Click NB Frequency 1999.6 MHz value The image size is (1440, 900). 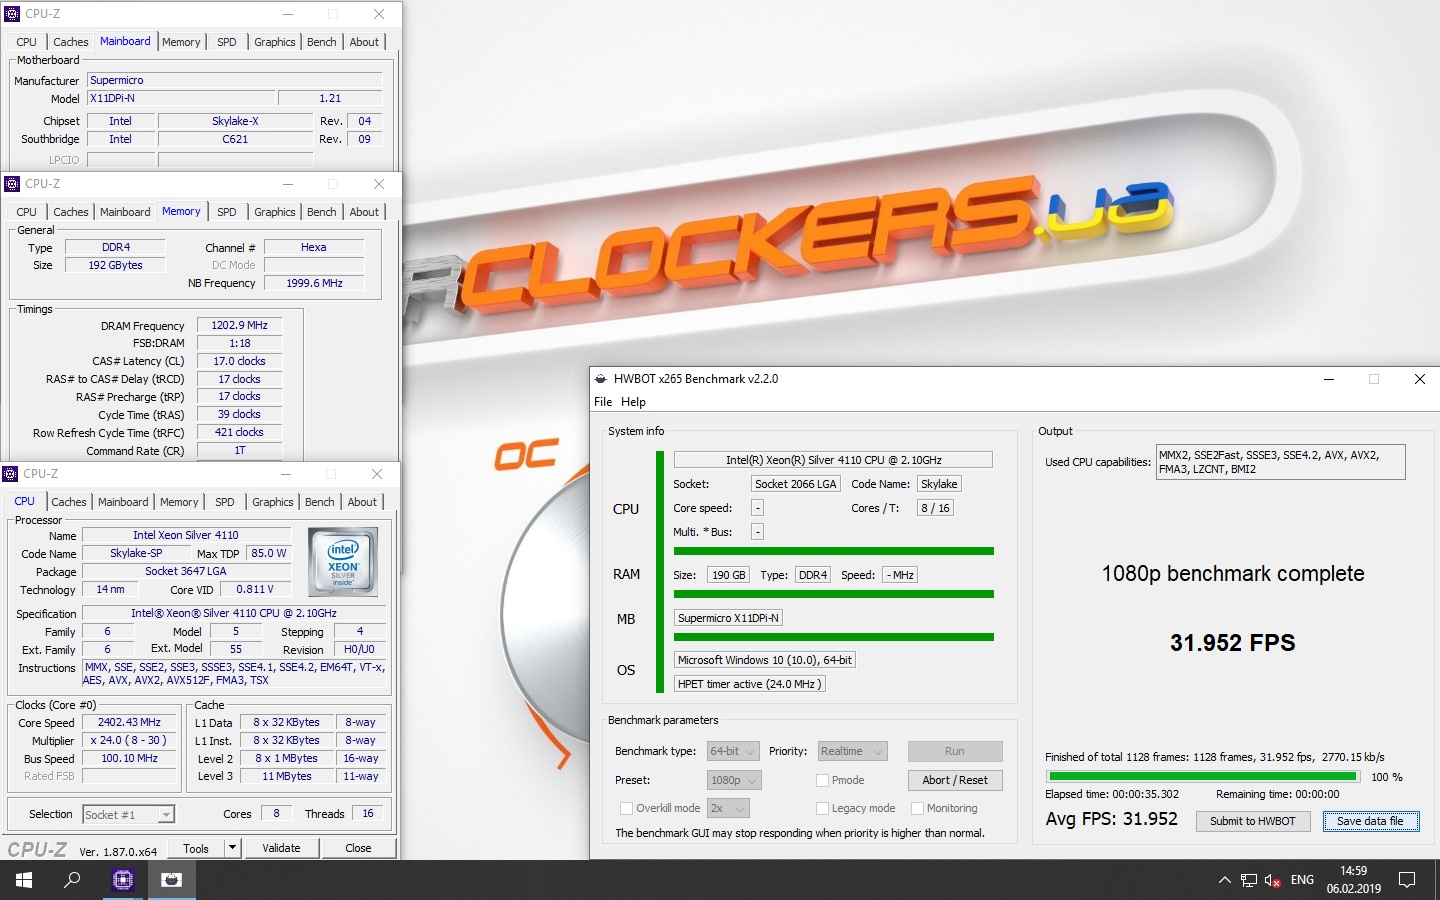[314, 283]
